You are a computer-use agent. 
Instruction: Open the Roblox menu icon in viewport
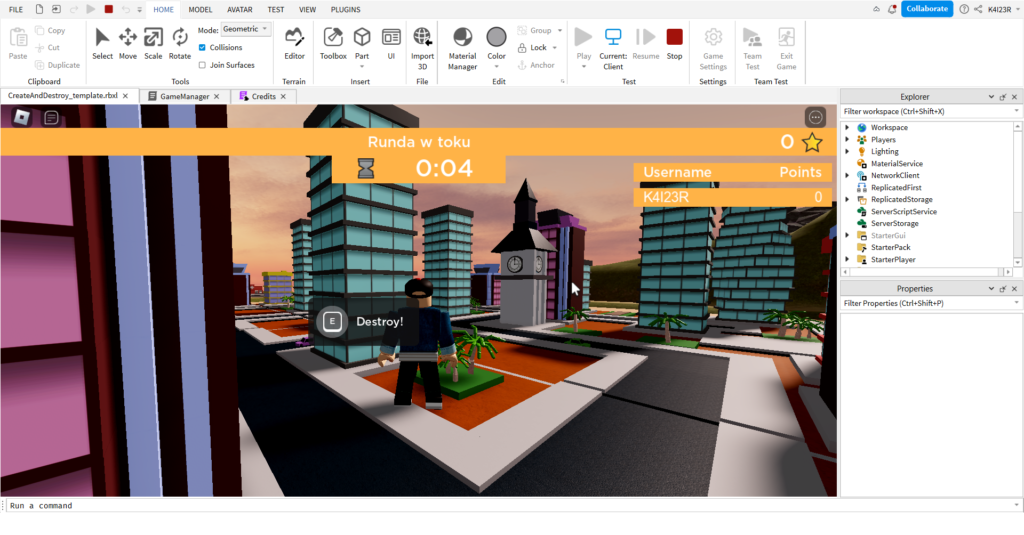tap(22, 118)
